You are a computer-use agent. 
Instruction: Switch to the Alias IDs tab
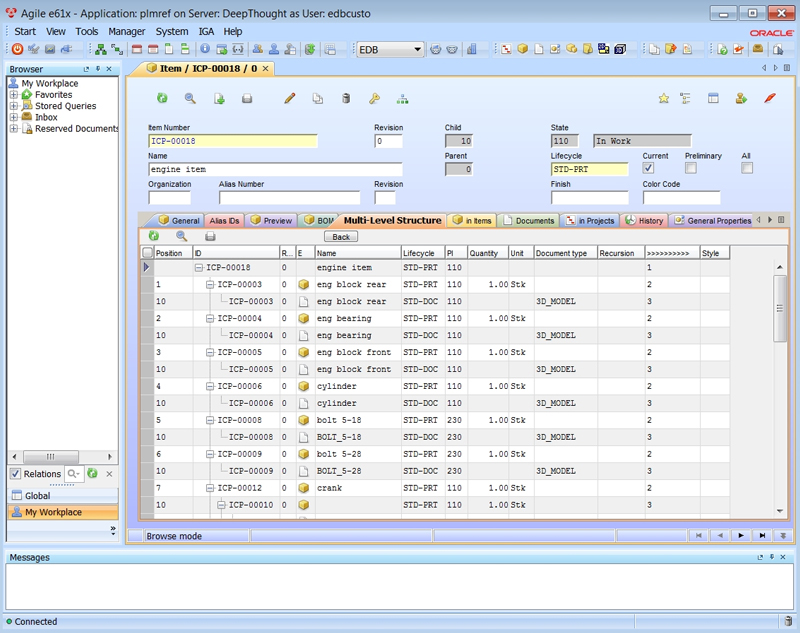224,220
